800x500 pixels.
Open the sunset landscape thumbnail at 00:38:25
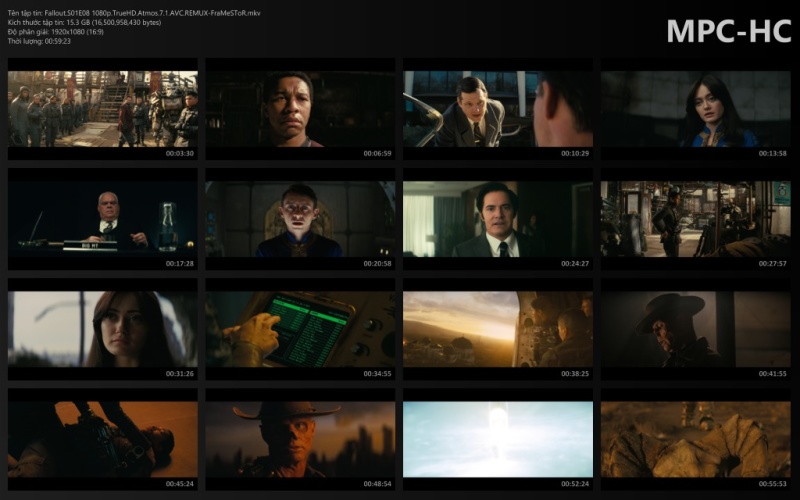498,329
